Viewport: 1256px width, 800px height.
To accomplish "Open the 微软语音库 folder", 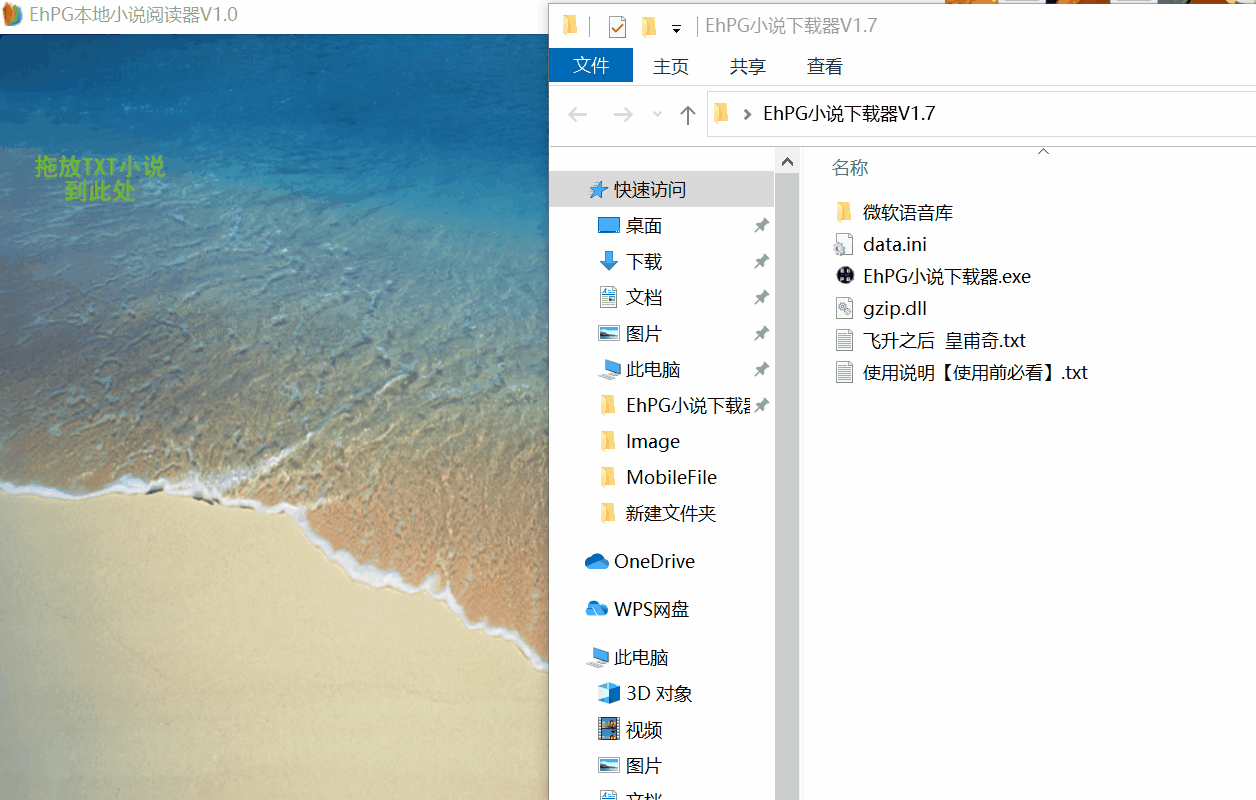I will (x=907, y=212).
